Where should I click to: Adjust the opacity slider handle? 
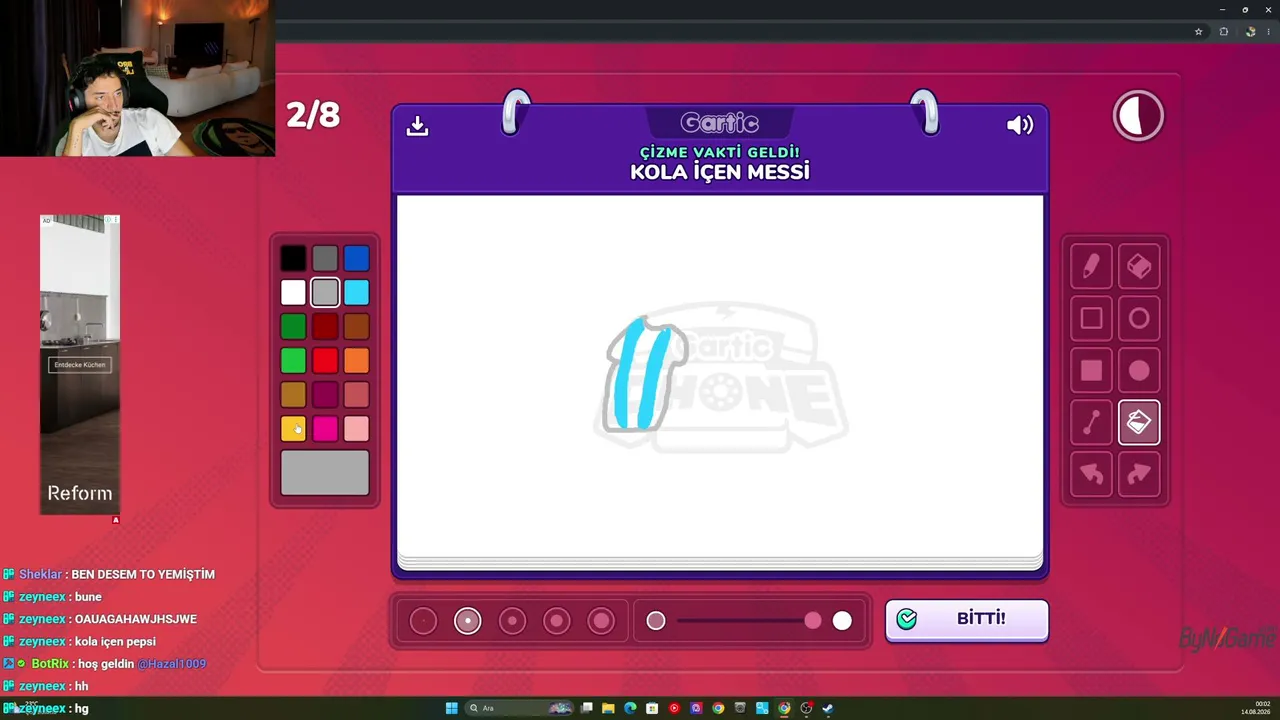(813, 621)
